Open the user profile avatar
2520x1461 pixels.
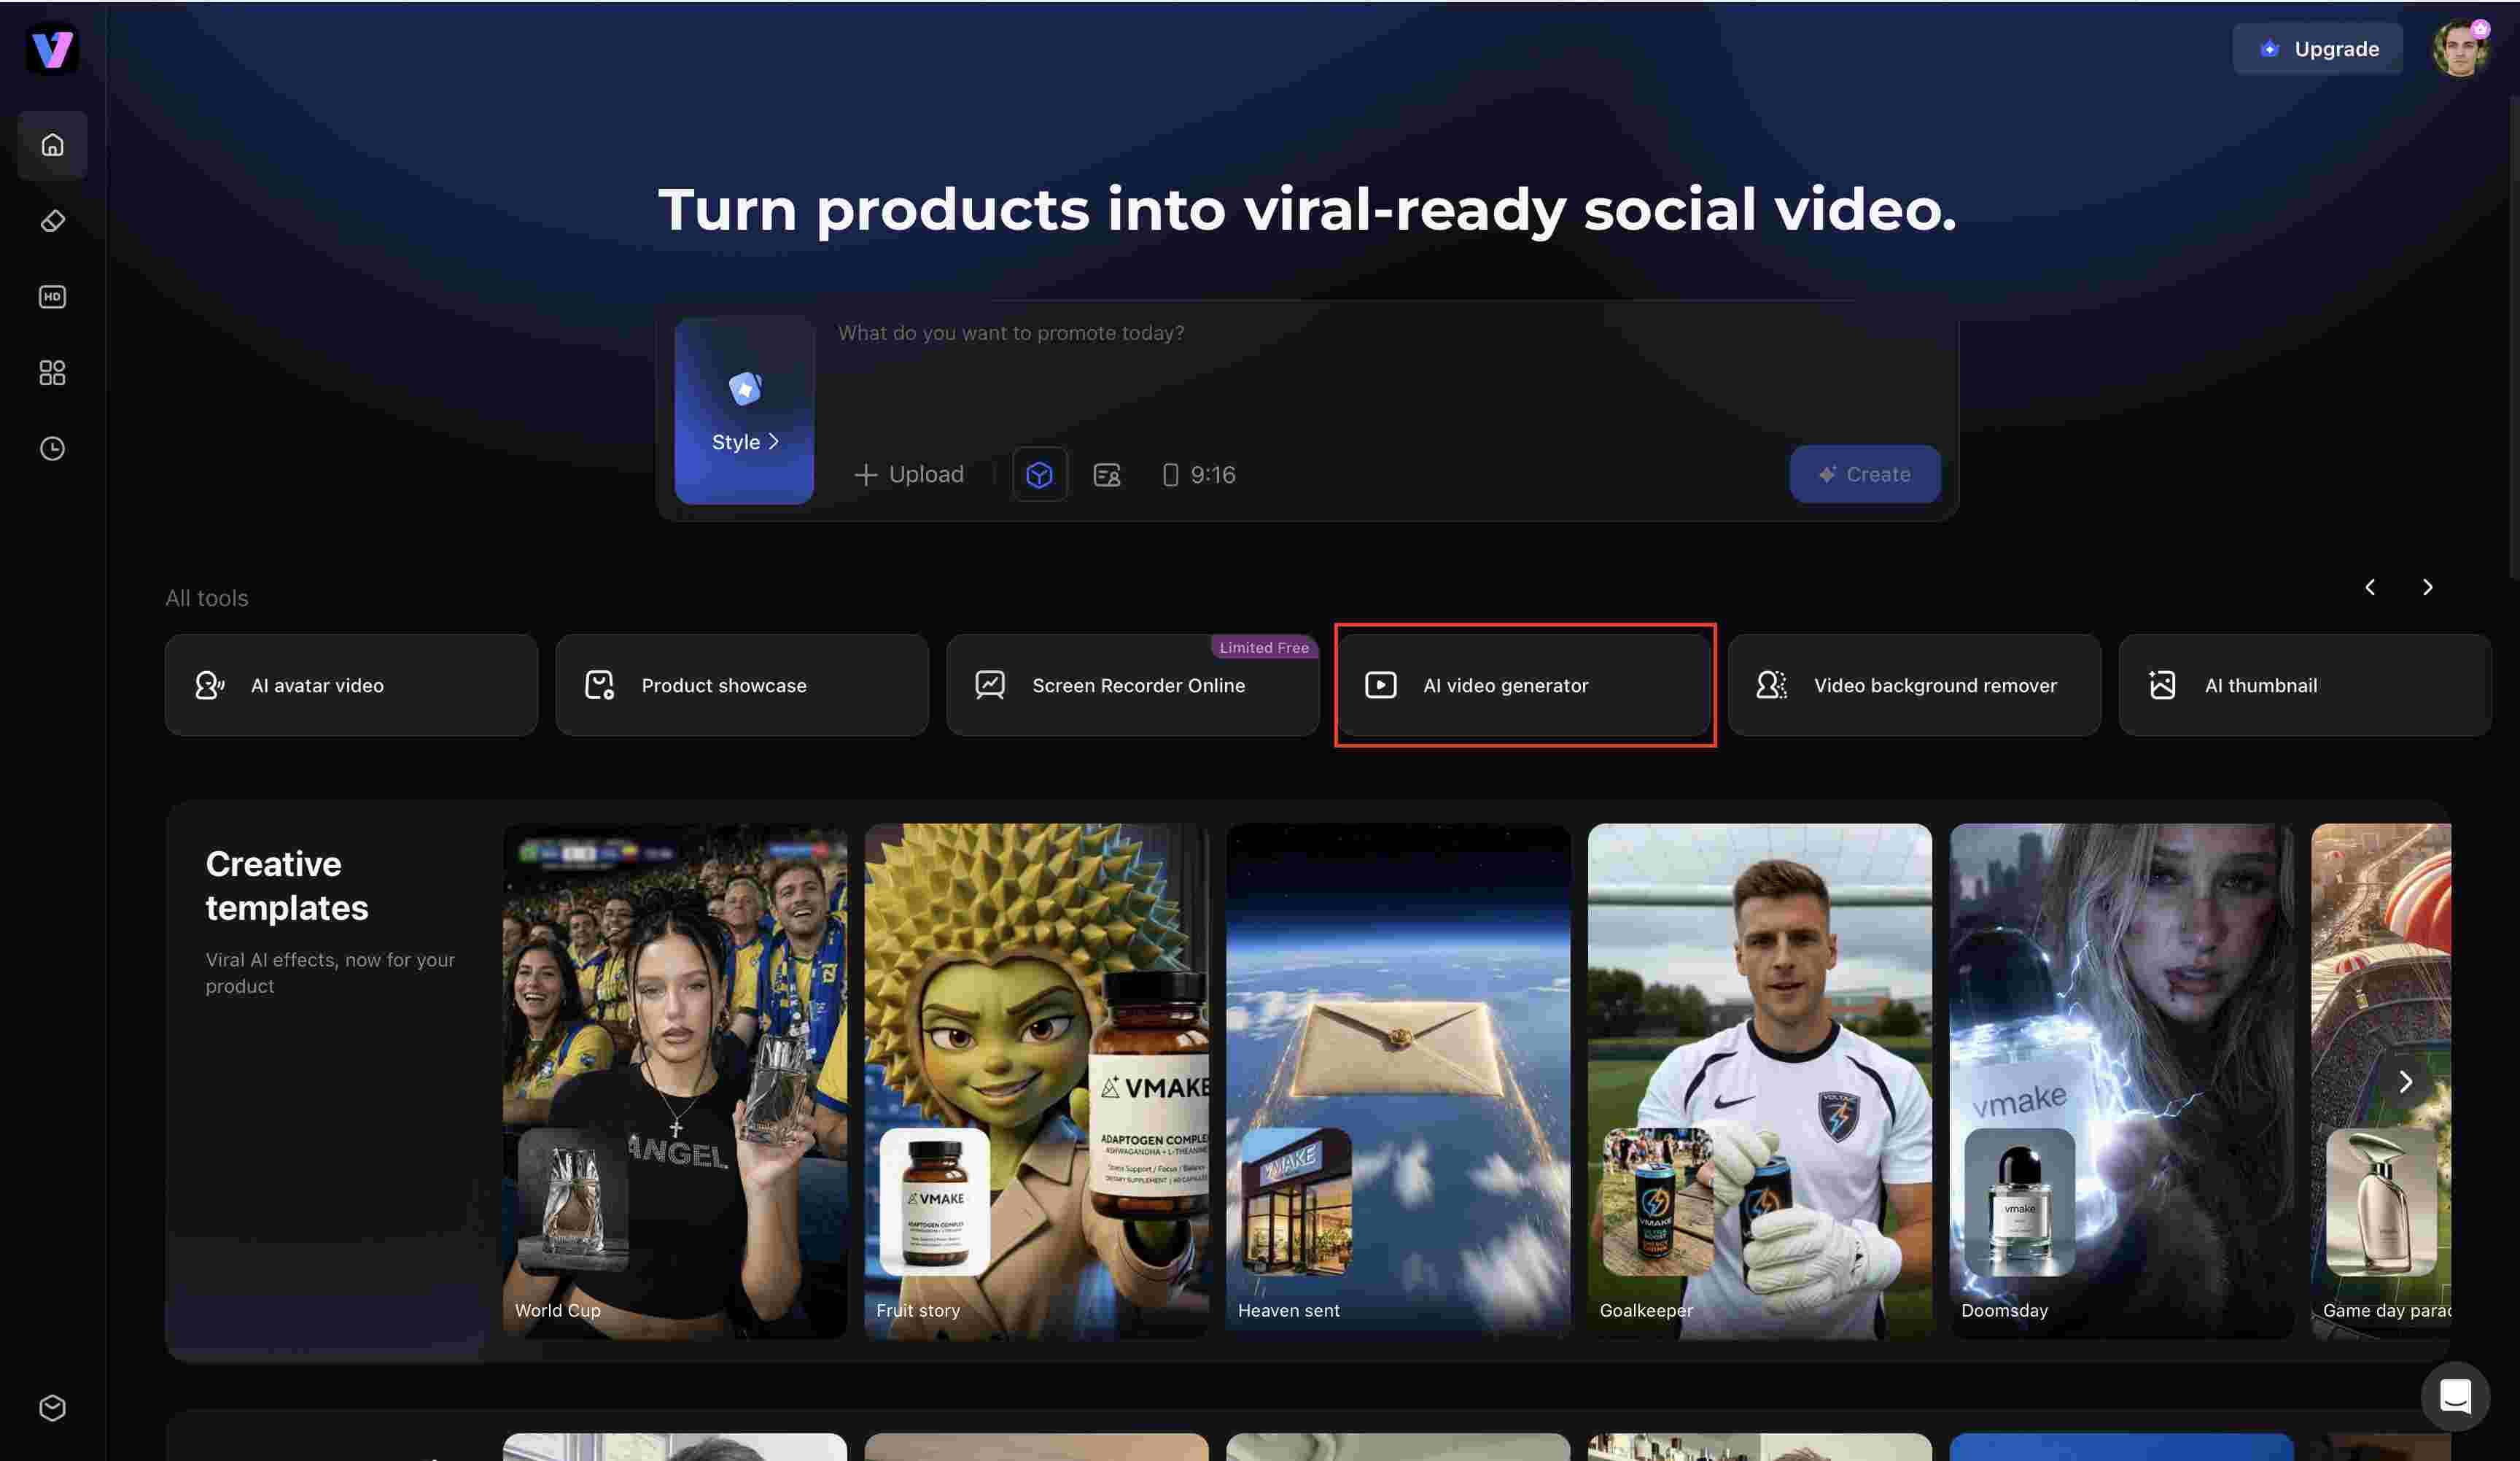[2460, 48]
